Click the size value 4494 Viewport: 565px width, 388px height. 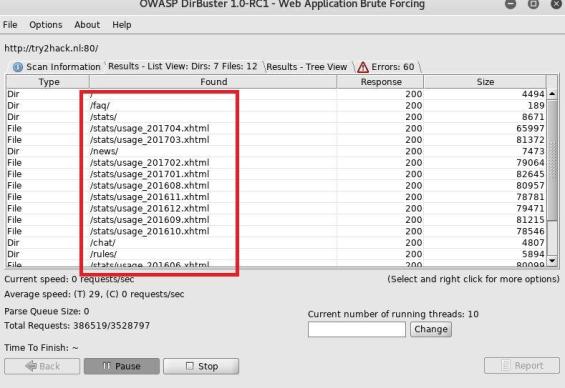pos(533,94)
